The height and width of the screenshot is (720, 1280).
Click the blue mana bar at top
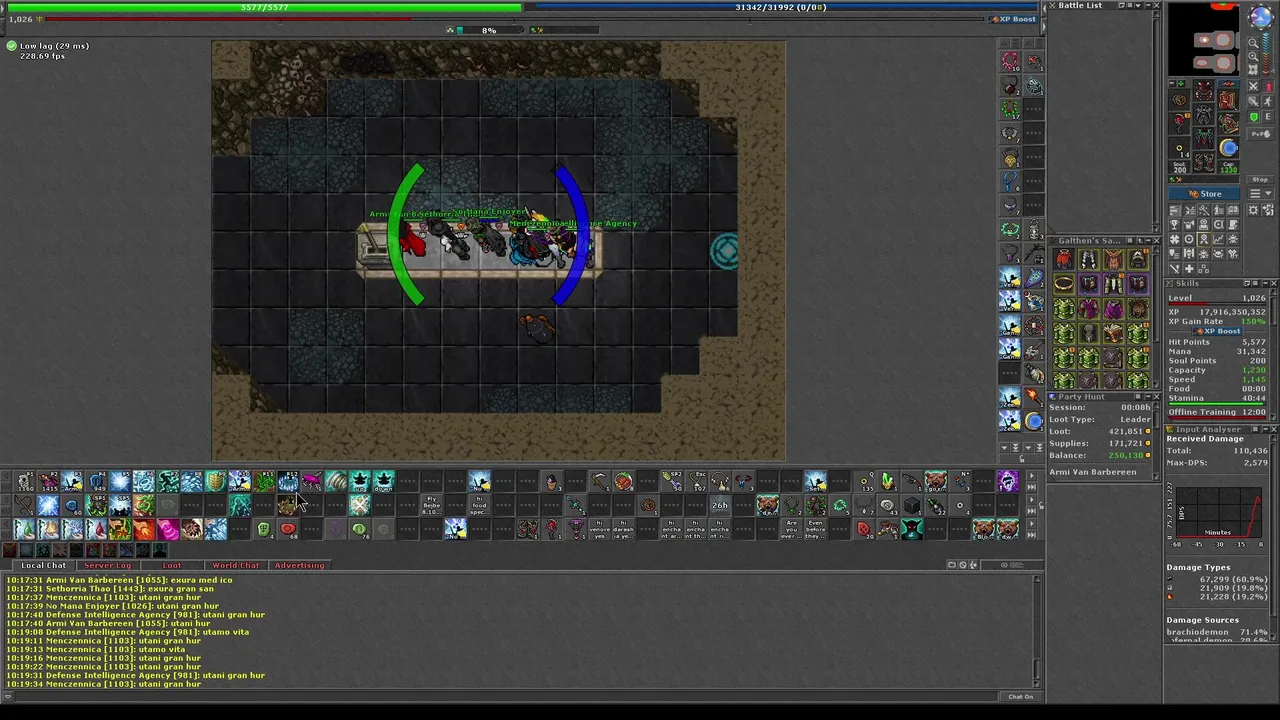(x=785, y=7)
